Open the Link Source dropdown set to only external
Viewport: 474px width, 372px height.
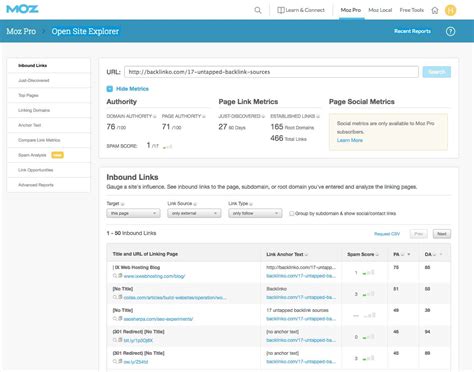[x=194, y=213]
